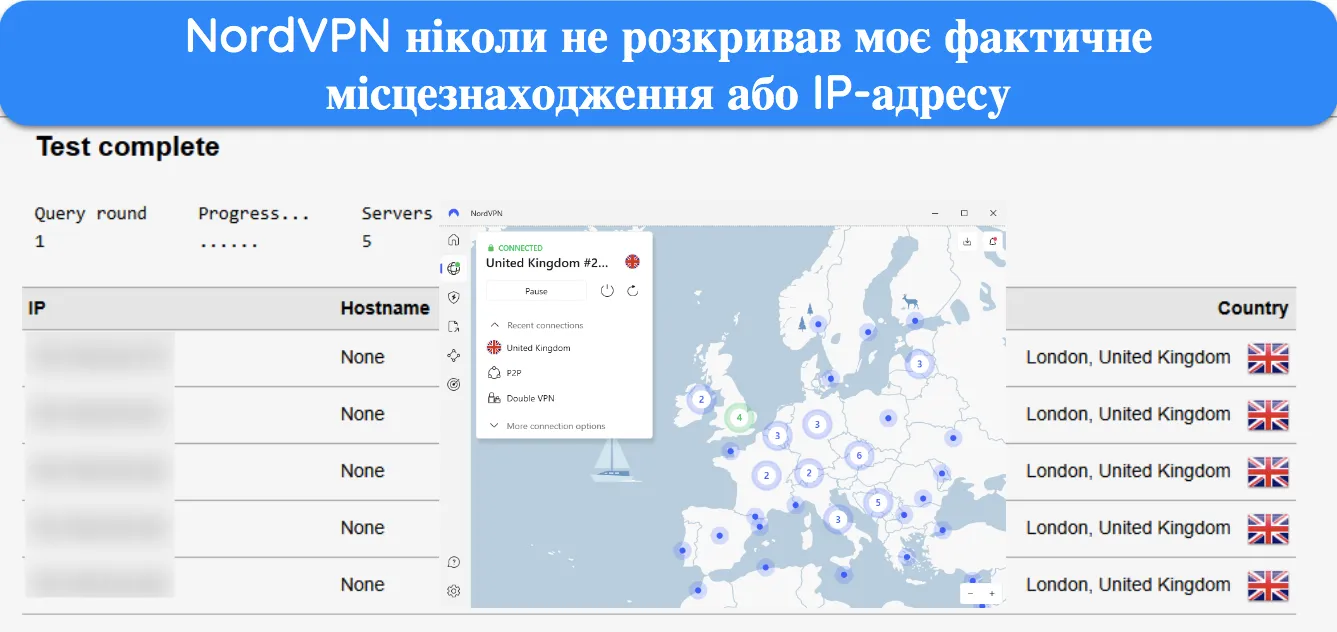Click the Progress... label
The image size is (1337, 632).
(x=254, y=213)
